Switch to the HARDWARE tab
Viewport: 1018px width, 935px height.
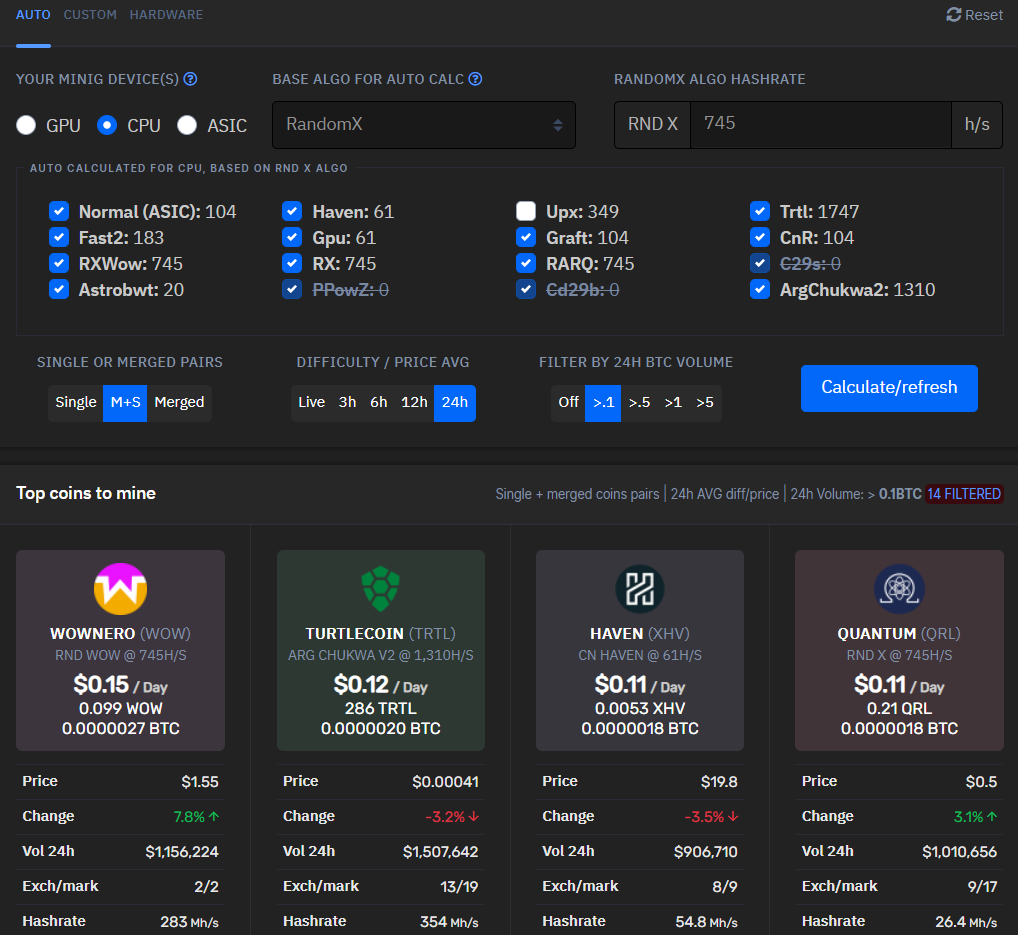tap(166, 15)
